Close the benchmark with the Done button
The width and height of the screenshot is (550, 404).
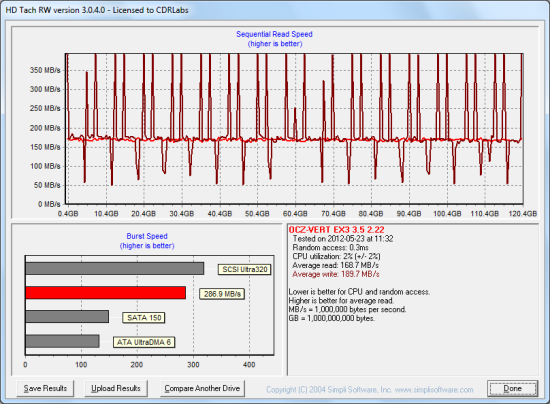[x=512, y=389]
